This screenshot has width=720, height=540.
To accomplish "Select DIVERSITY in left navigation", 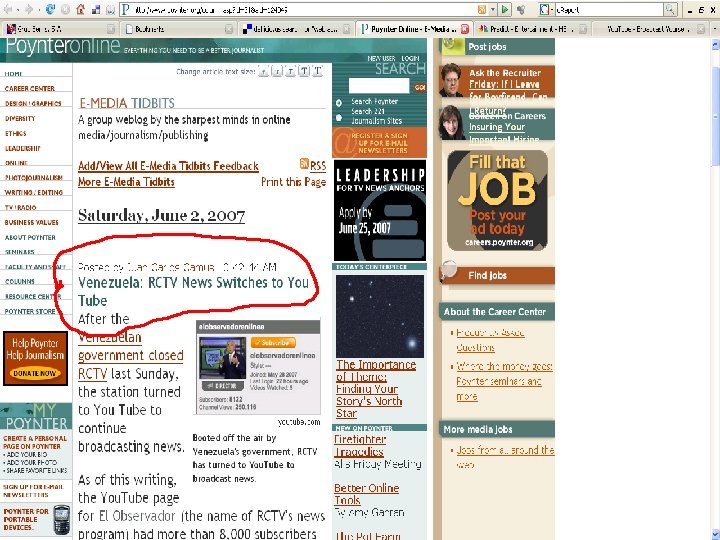I will pos(20,118).
